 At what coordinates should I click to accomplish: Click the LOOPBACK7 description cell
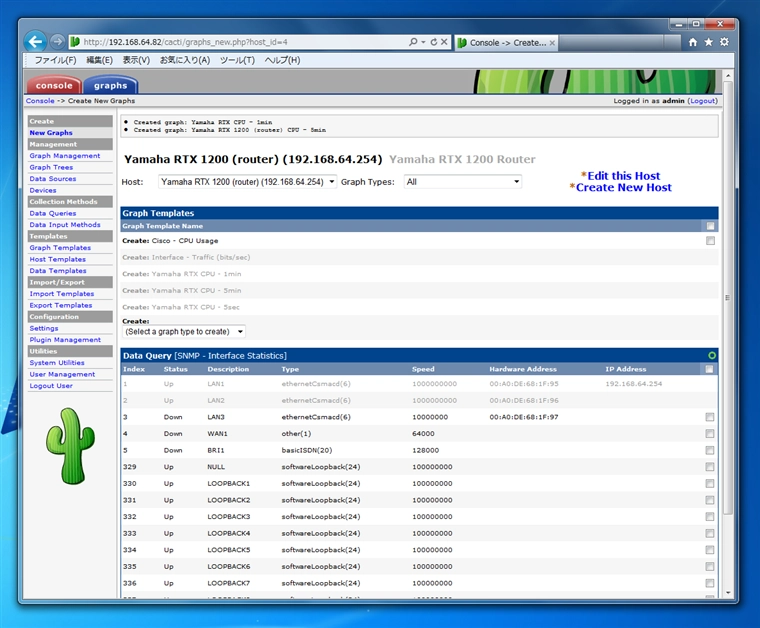click(229, 583)
